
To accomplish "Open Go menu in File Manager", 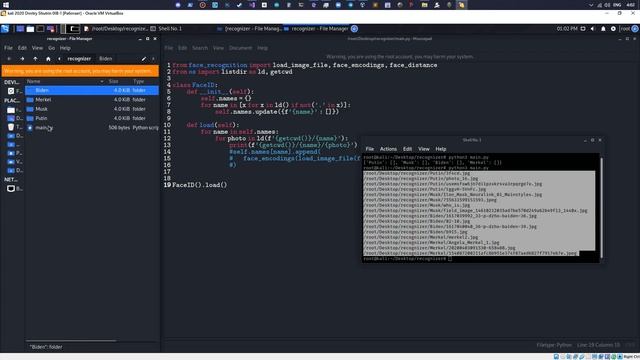I will point(51,48).
